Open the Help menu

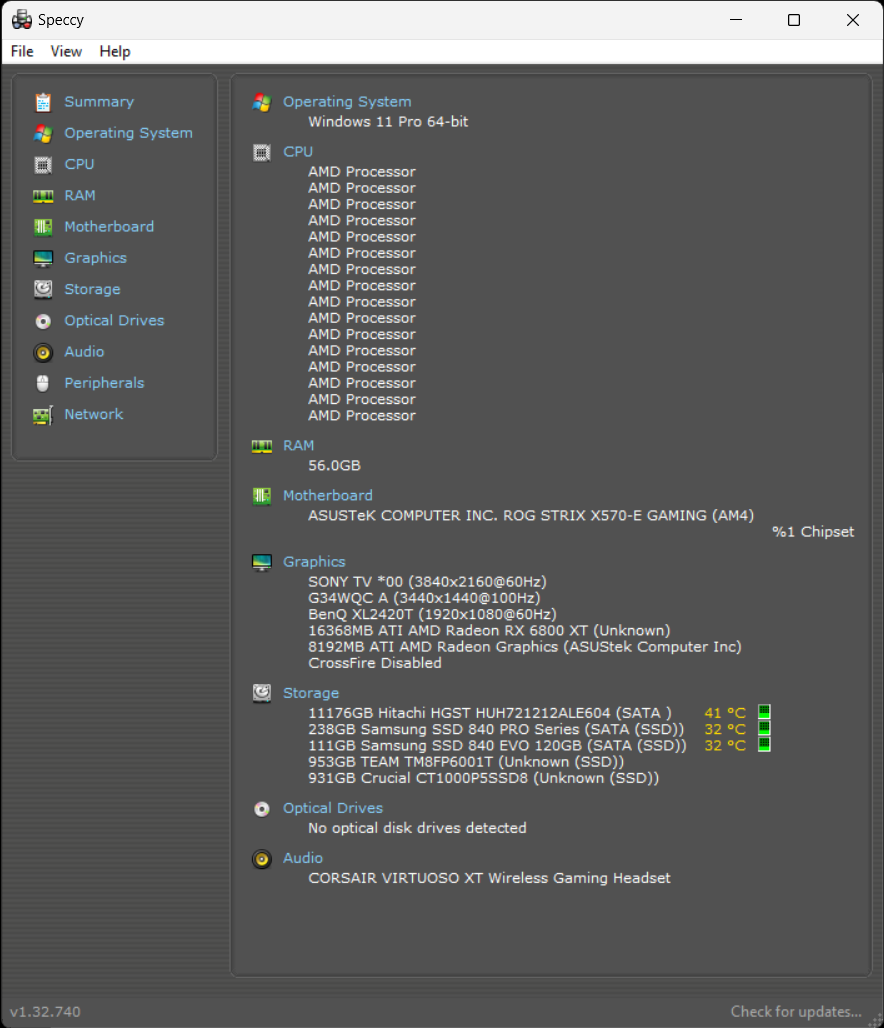click(x=115, y=51)
